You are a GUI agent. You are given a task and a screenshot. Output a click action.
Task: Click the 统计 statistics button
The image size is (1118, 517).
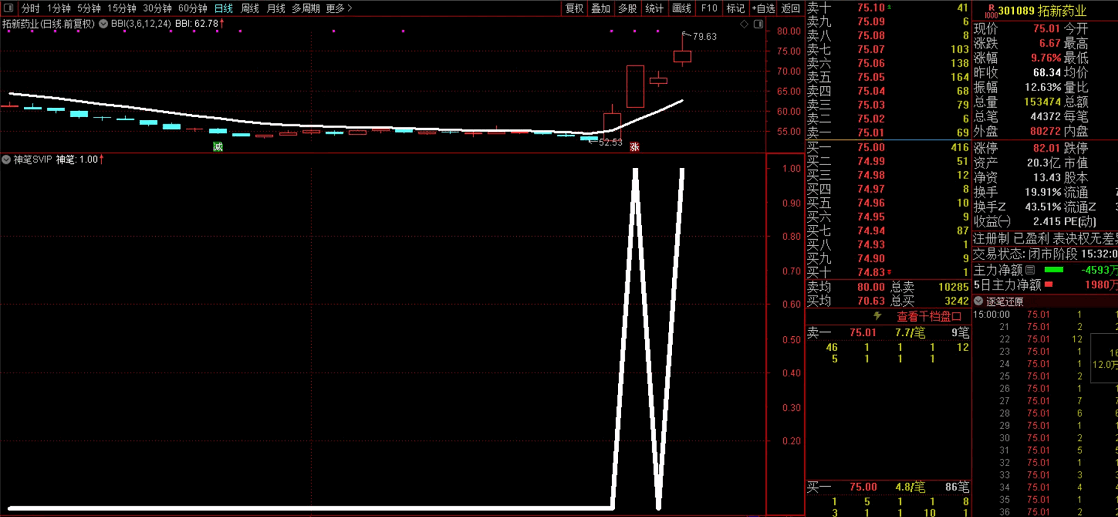(x=655, y=9)
